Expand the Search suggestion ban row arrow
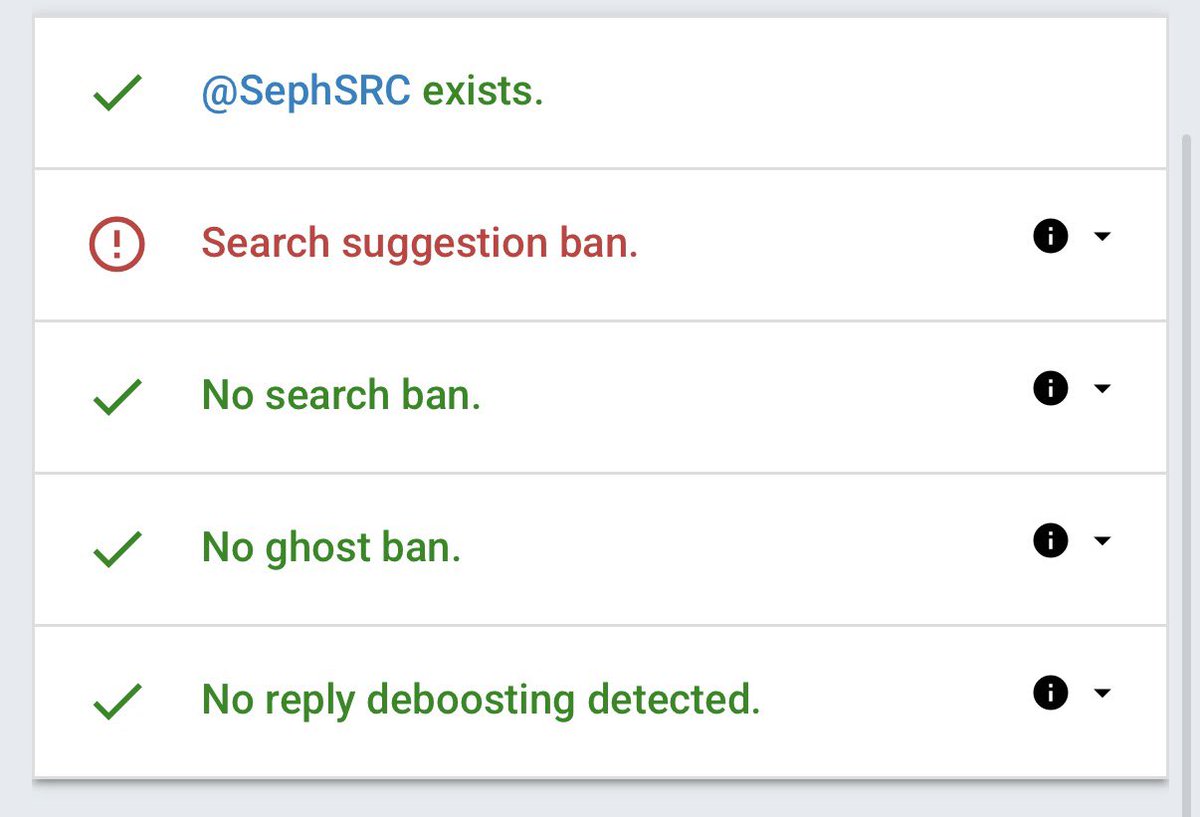This screenshot has width=1200, height=817. coord(1102,237)
